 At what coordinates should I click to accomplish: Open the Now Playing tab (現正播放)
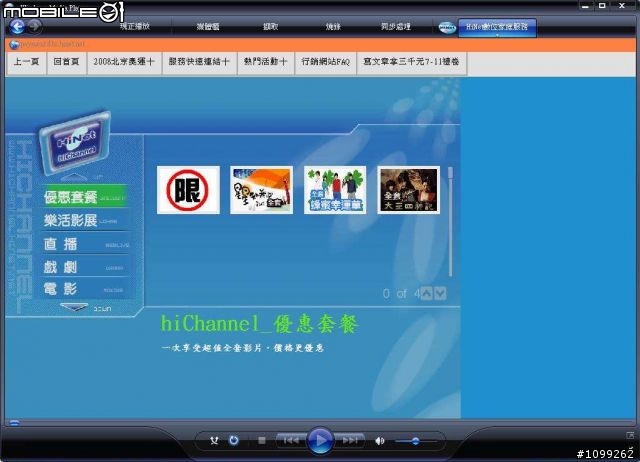135,27
